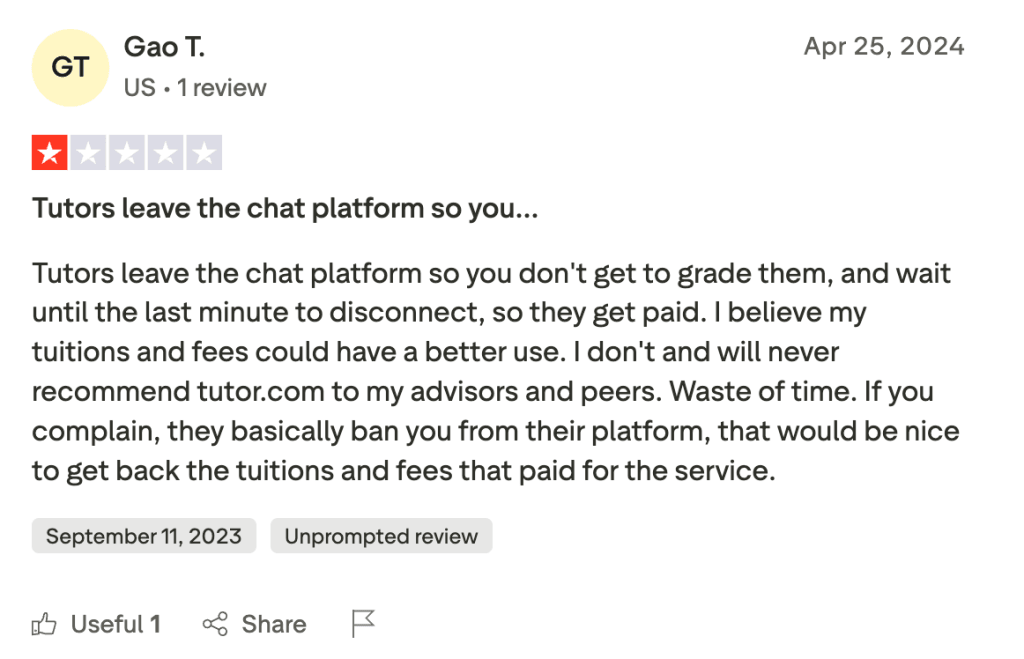Click the thumbs-up Useful icon
This screenshot has height=659, width=1024.
(45, 624)
